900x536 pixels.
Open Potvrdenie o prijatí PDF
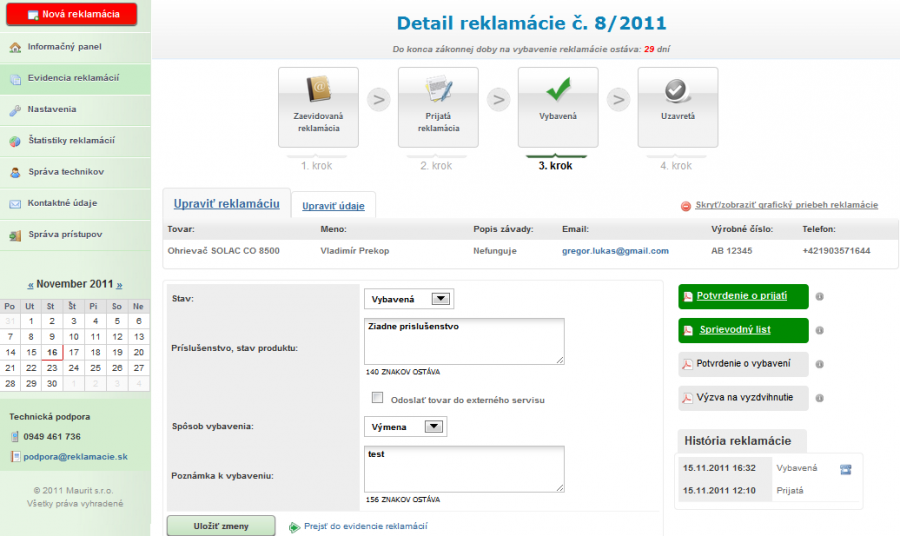(743, 297)
